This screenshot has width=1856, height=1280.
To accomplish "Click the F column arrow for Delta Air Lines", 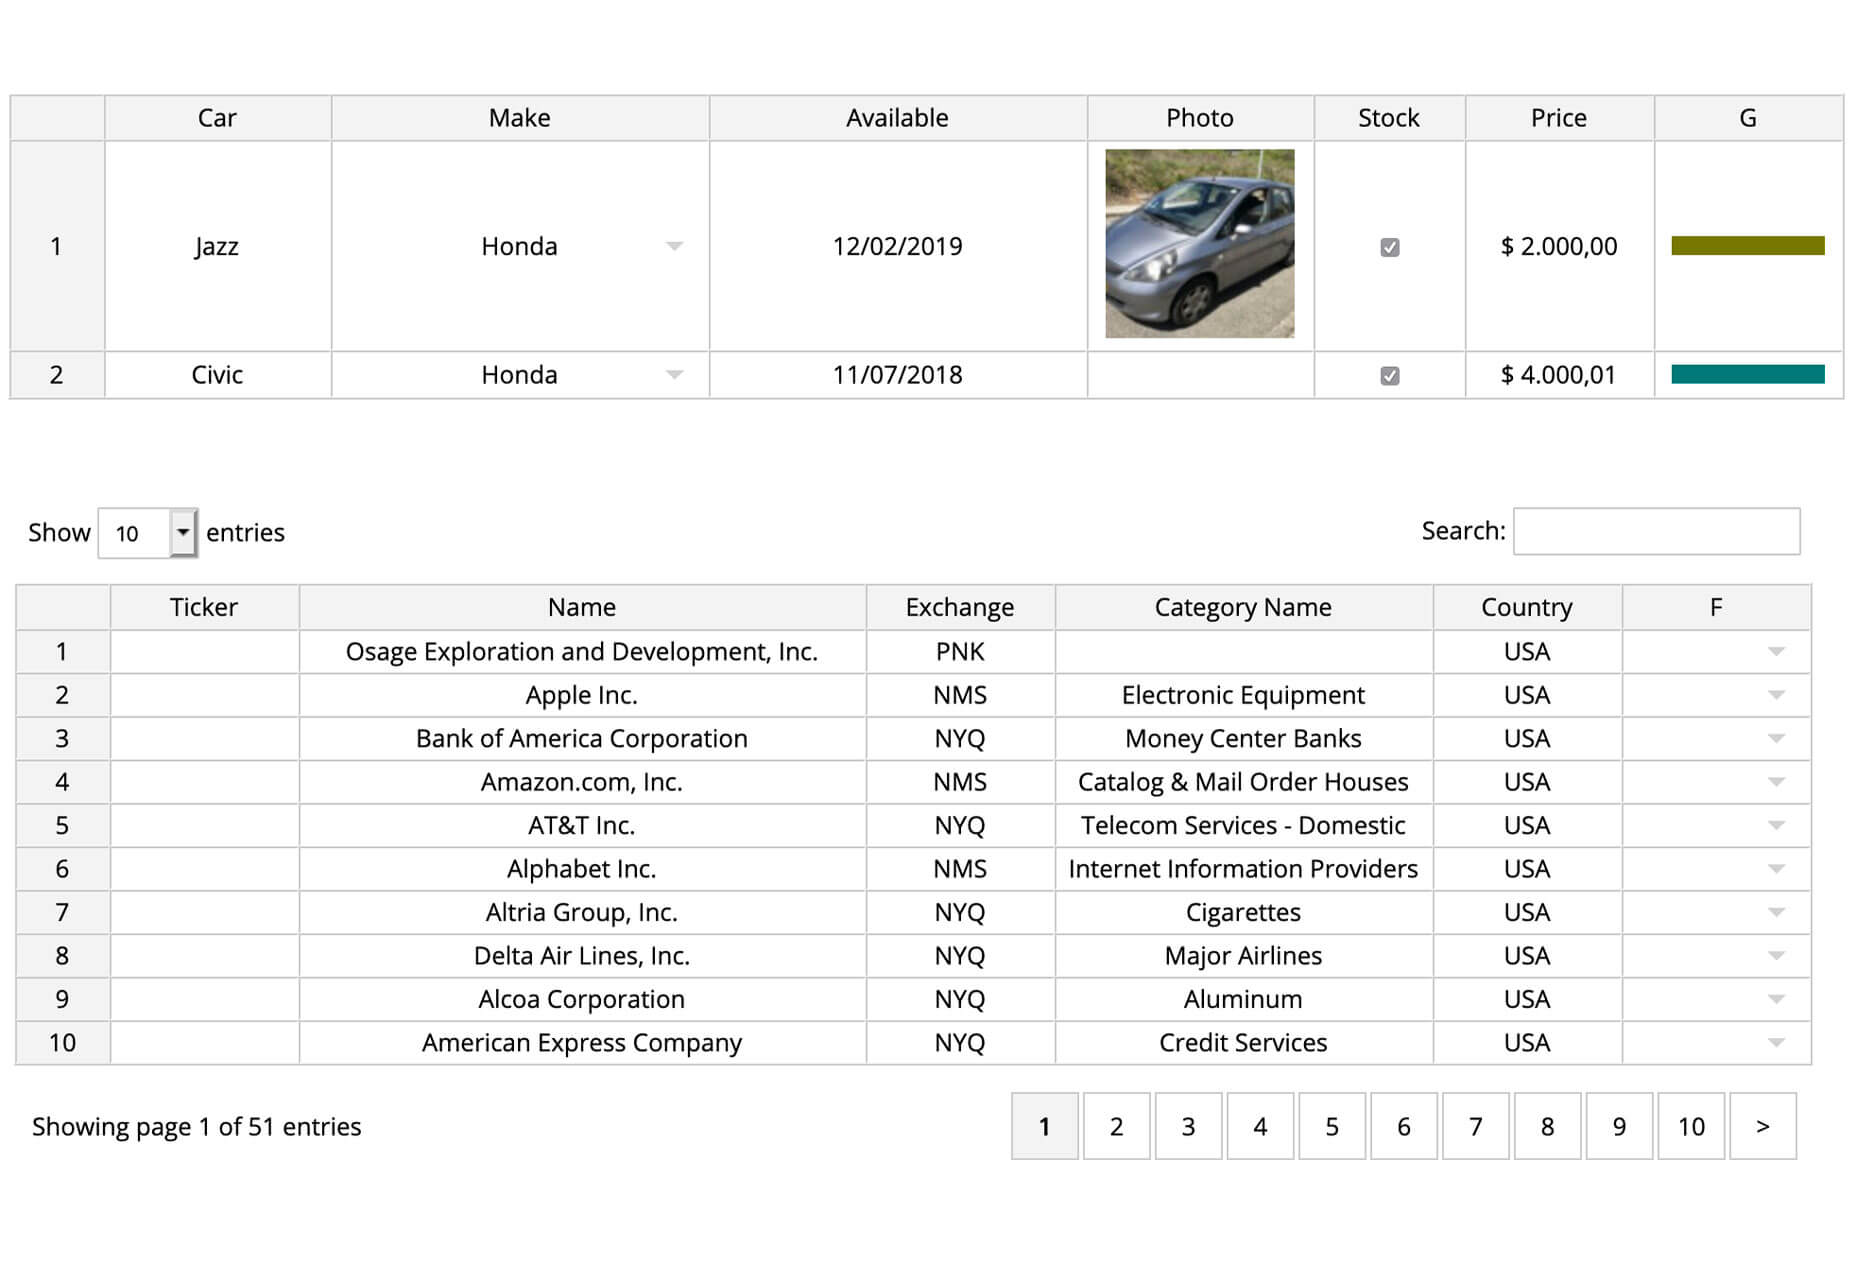I will click(1776, 956).
